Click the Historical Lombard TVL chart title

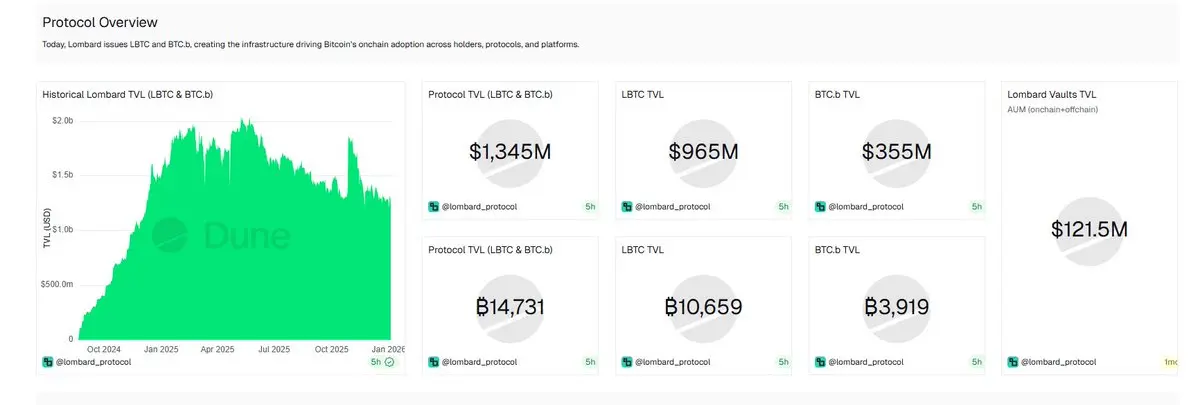click(x=127, y=95)
